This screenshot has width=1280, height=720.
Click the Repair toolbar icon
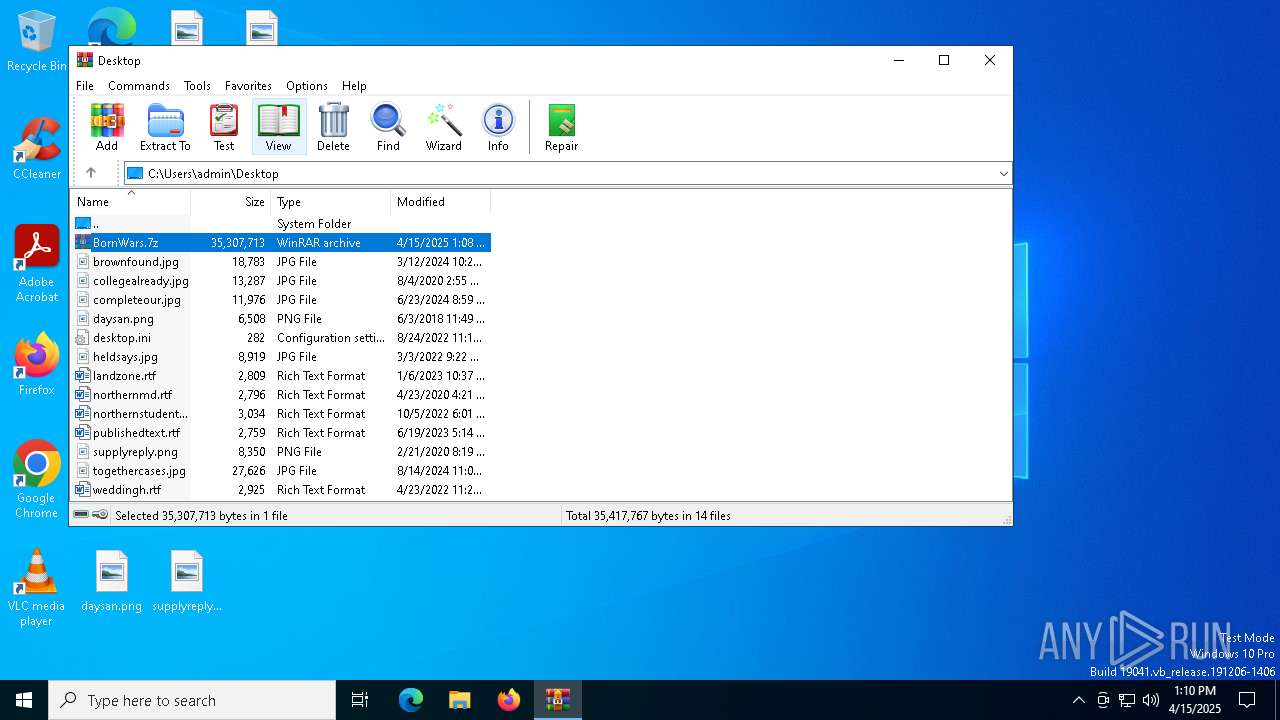561,127
